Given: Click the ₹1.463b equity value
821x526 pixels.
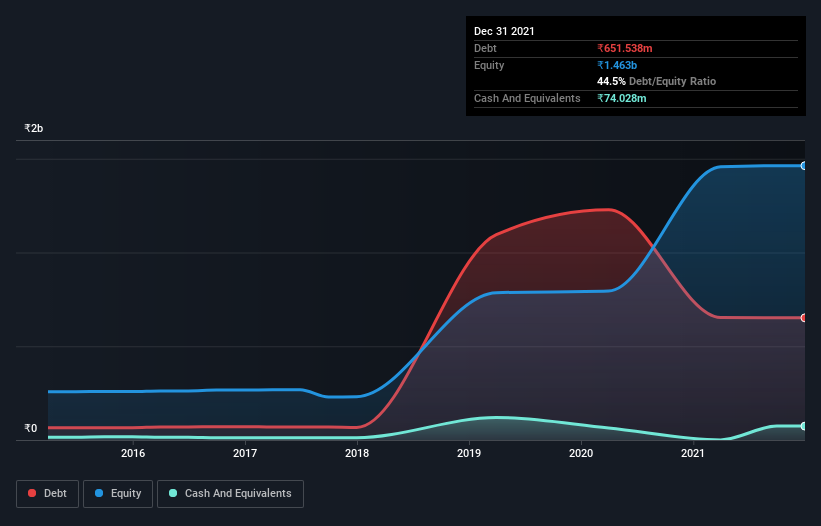Looking at the screenshot, I should pos(617,65).
